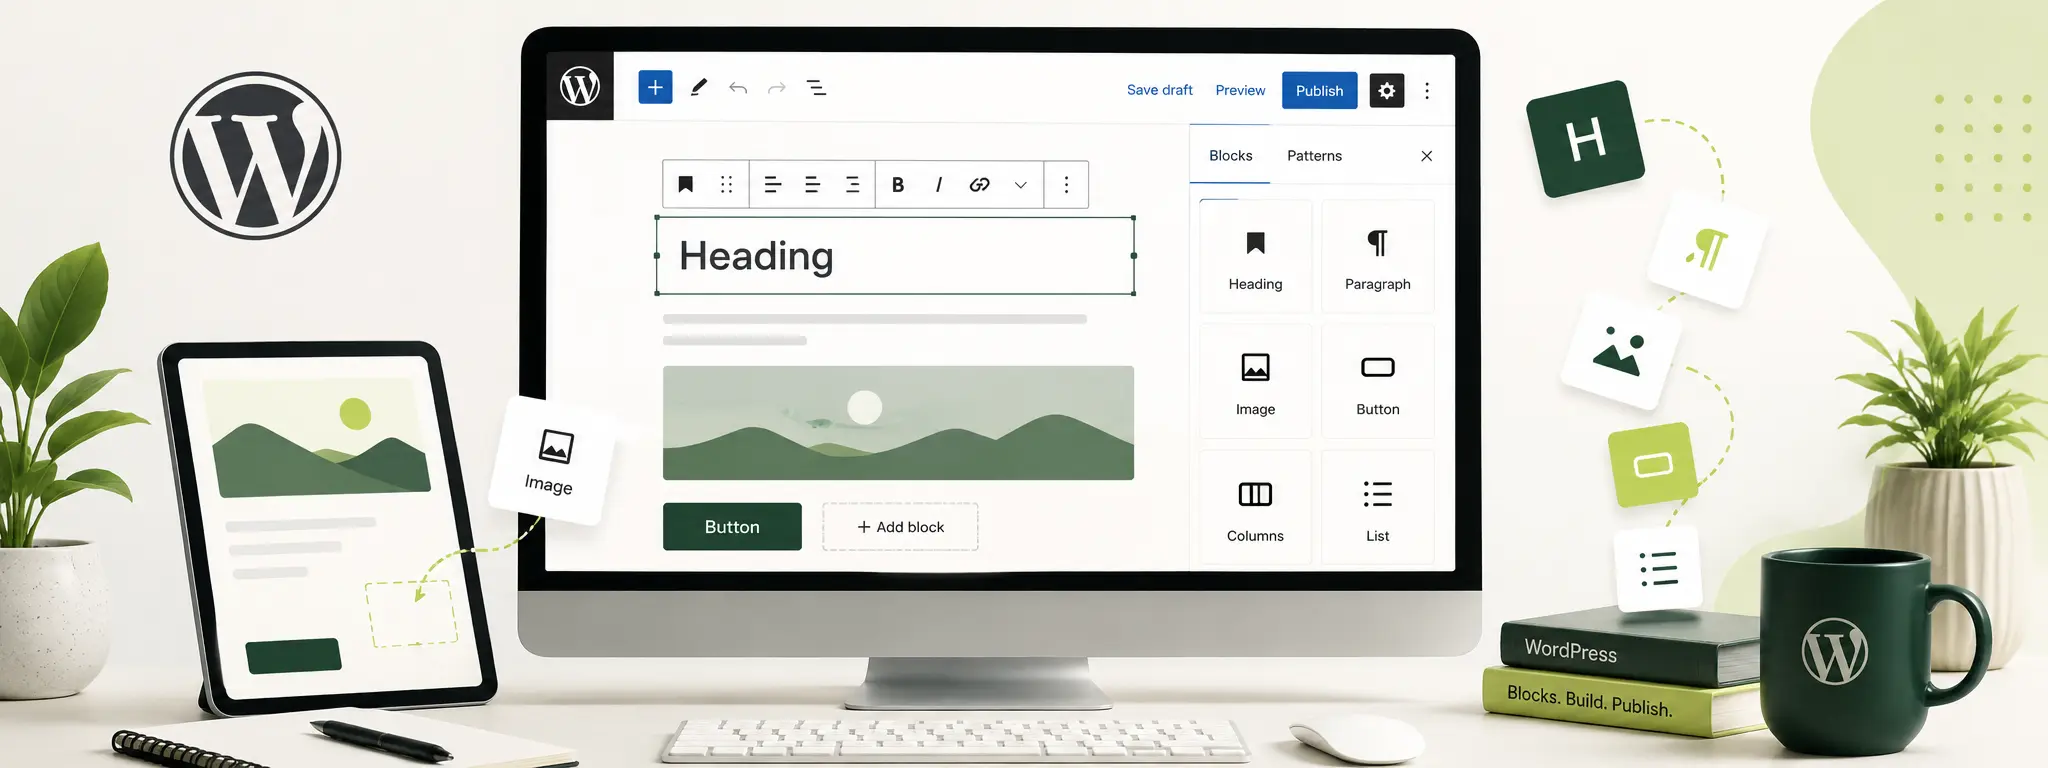
Task: Click the landscape image on the tablet
Action: (318, 438)
